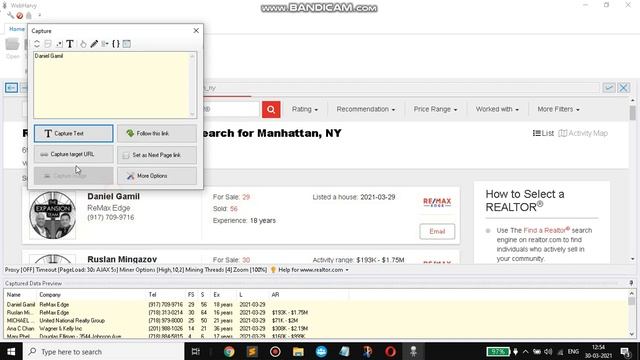Open the list dropdown icon beside the pencil
Screen dimensions: 640x360
pos(105,44)
